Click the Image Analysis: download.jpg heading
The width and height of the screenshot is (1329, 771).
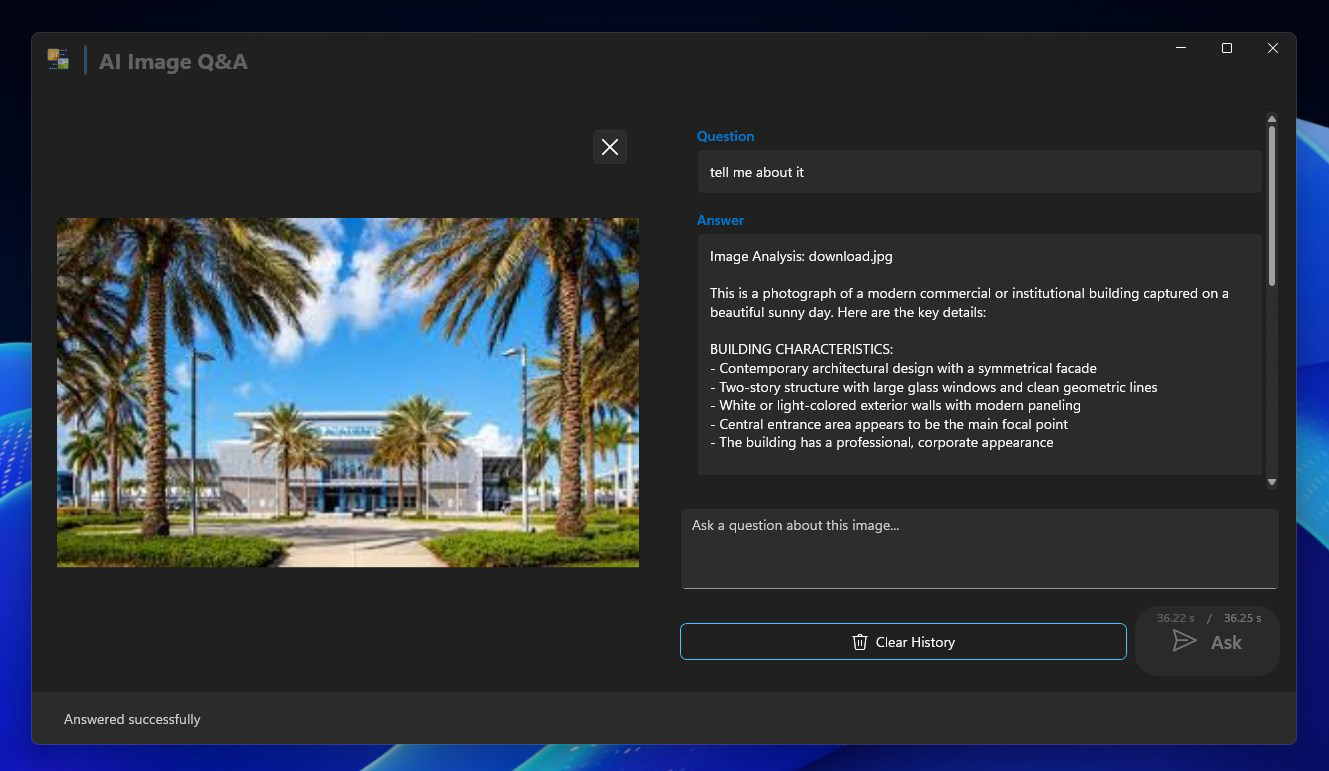point(801,256)
